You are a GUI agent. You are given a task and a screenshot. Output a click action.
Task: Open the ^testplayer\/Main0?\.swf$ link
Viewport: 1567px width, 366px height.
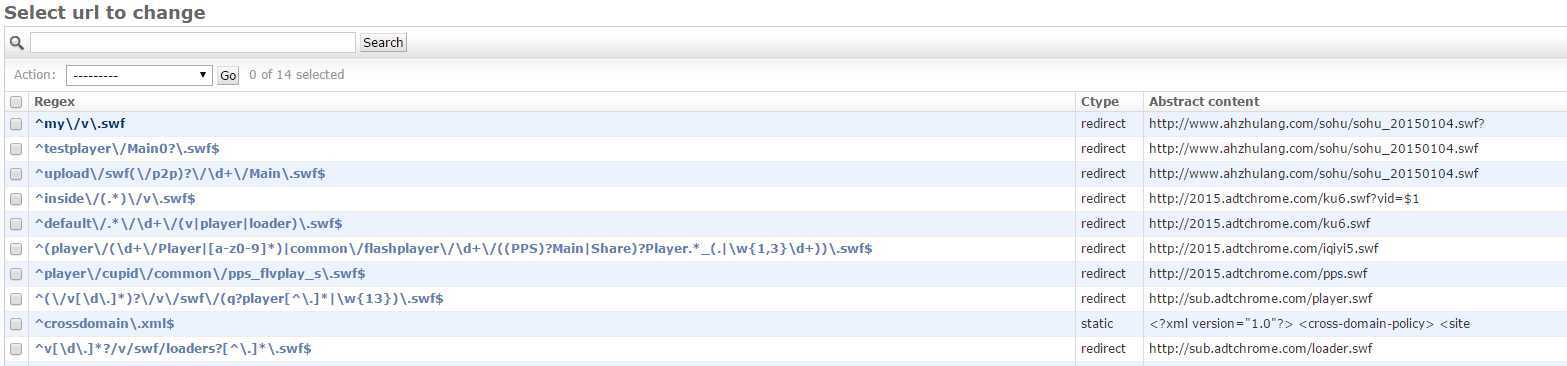click(x=127, y=148)
